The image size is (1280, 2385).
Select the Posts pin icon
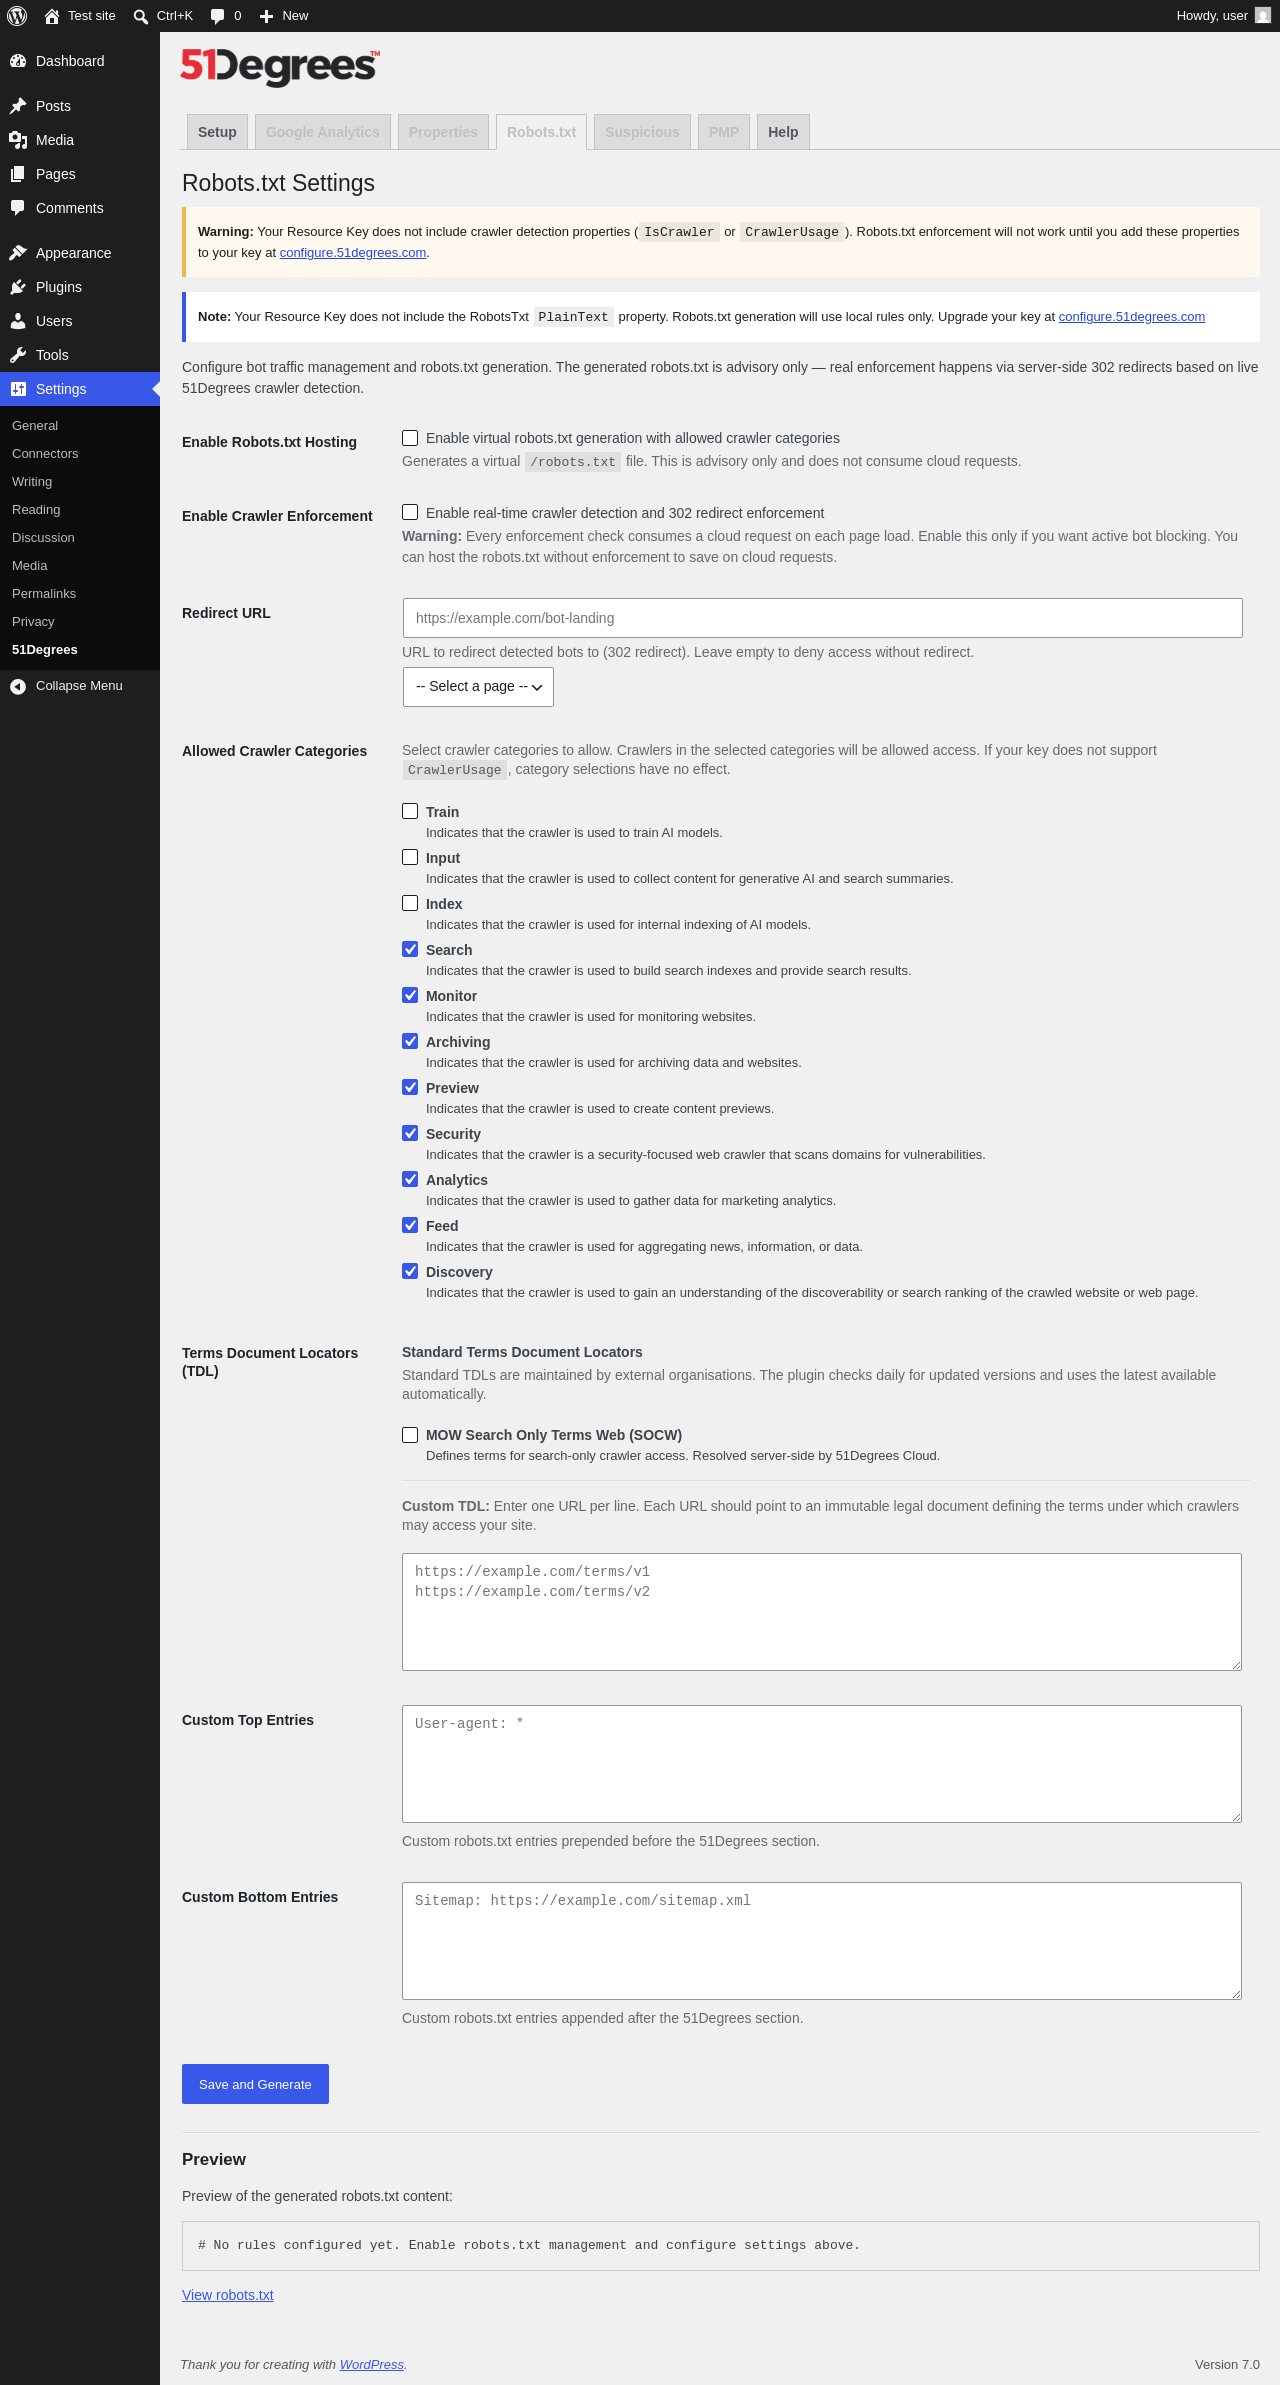[18, 106]
